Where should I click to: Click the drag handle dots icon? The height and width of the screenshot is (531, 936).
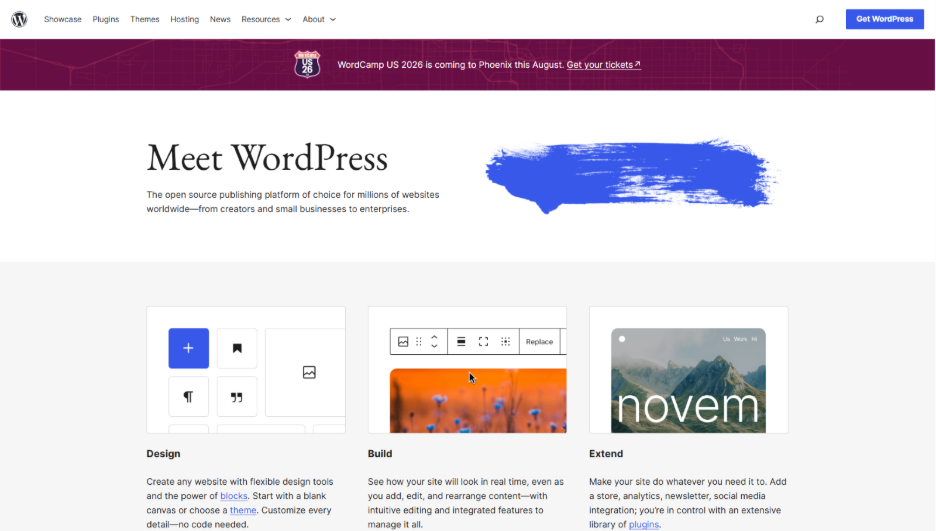[x=418, y=341]
